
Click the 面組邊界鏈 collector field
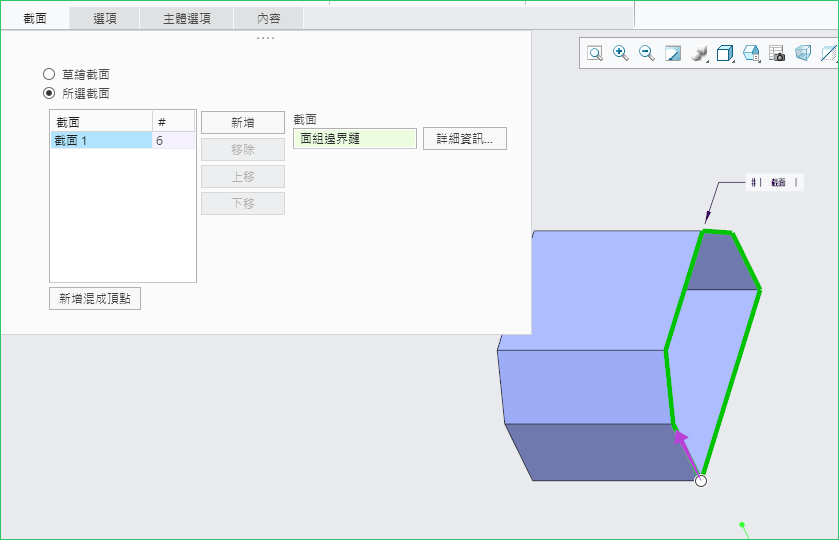click(x=354, y=139)
